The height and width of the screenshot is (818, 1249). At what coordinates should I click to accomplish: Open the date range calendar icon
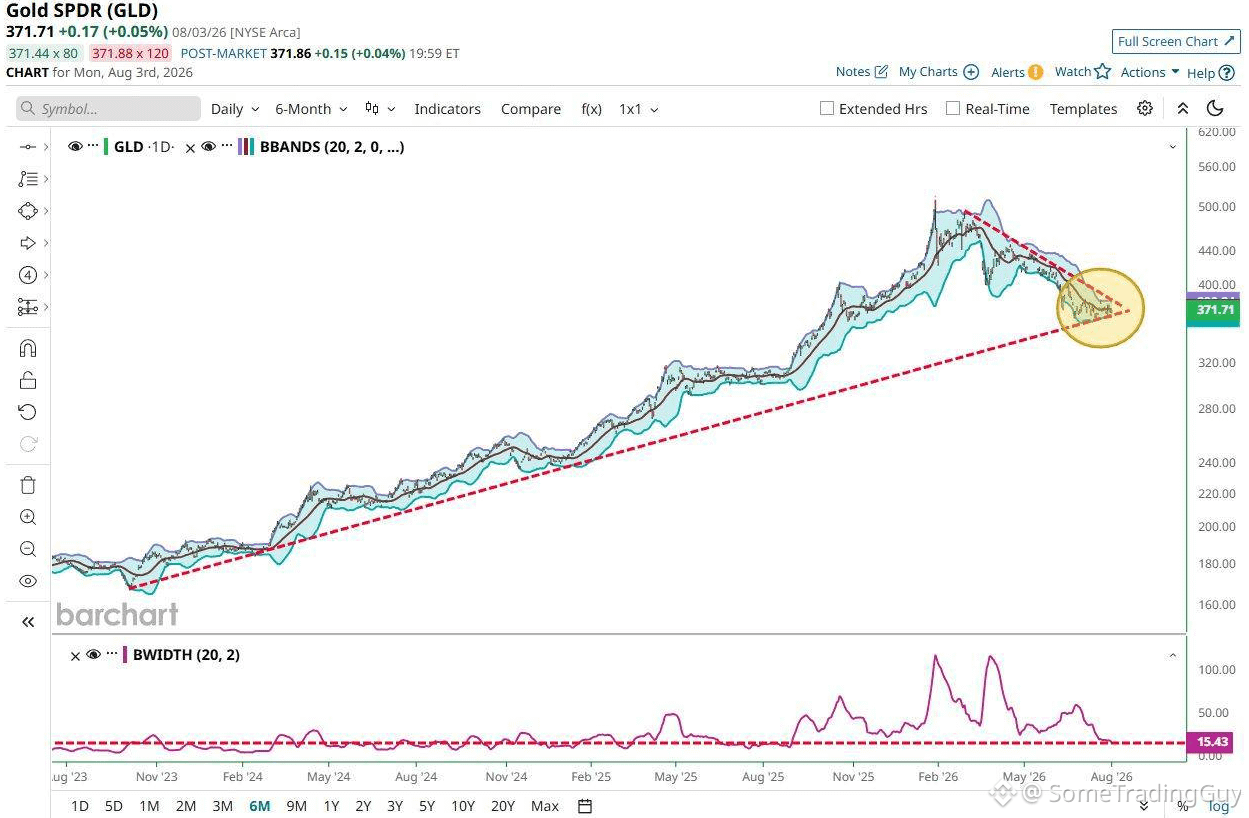585,806
